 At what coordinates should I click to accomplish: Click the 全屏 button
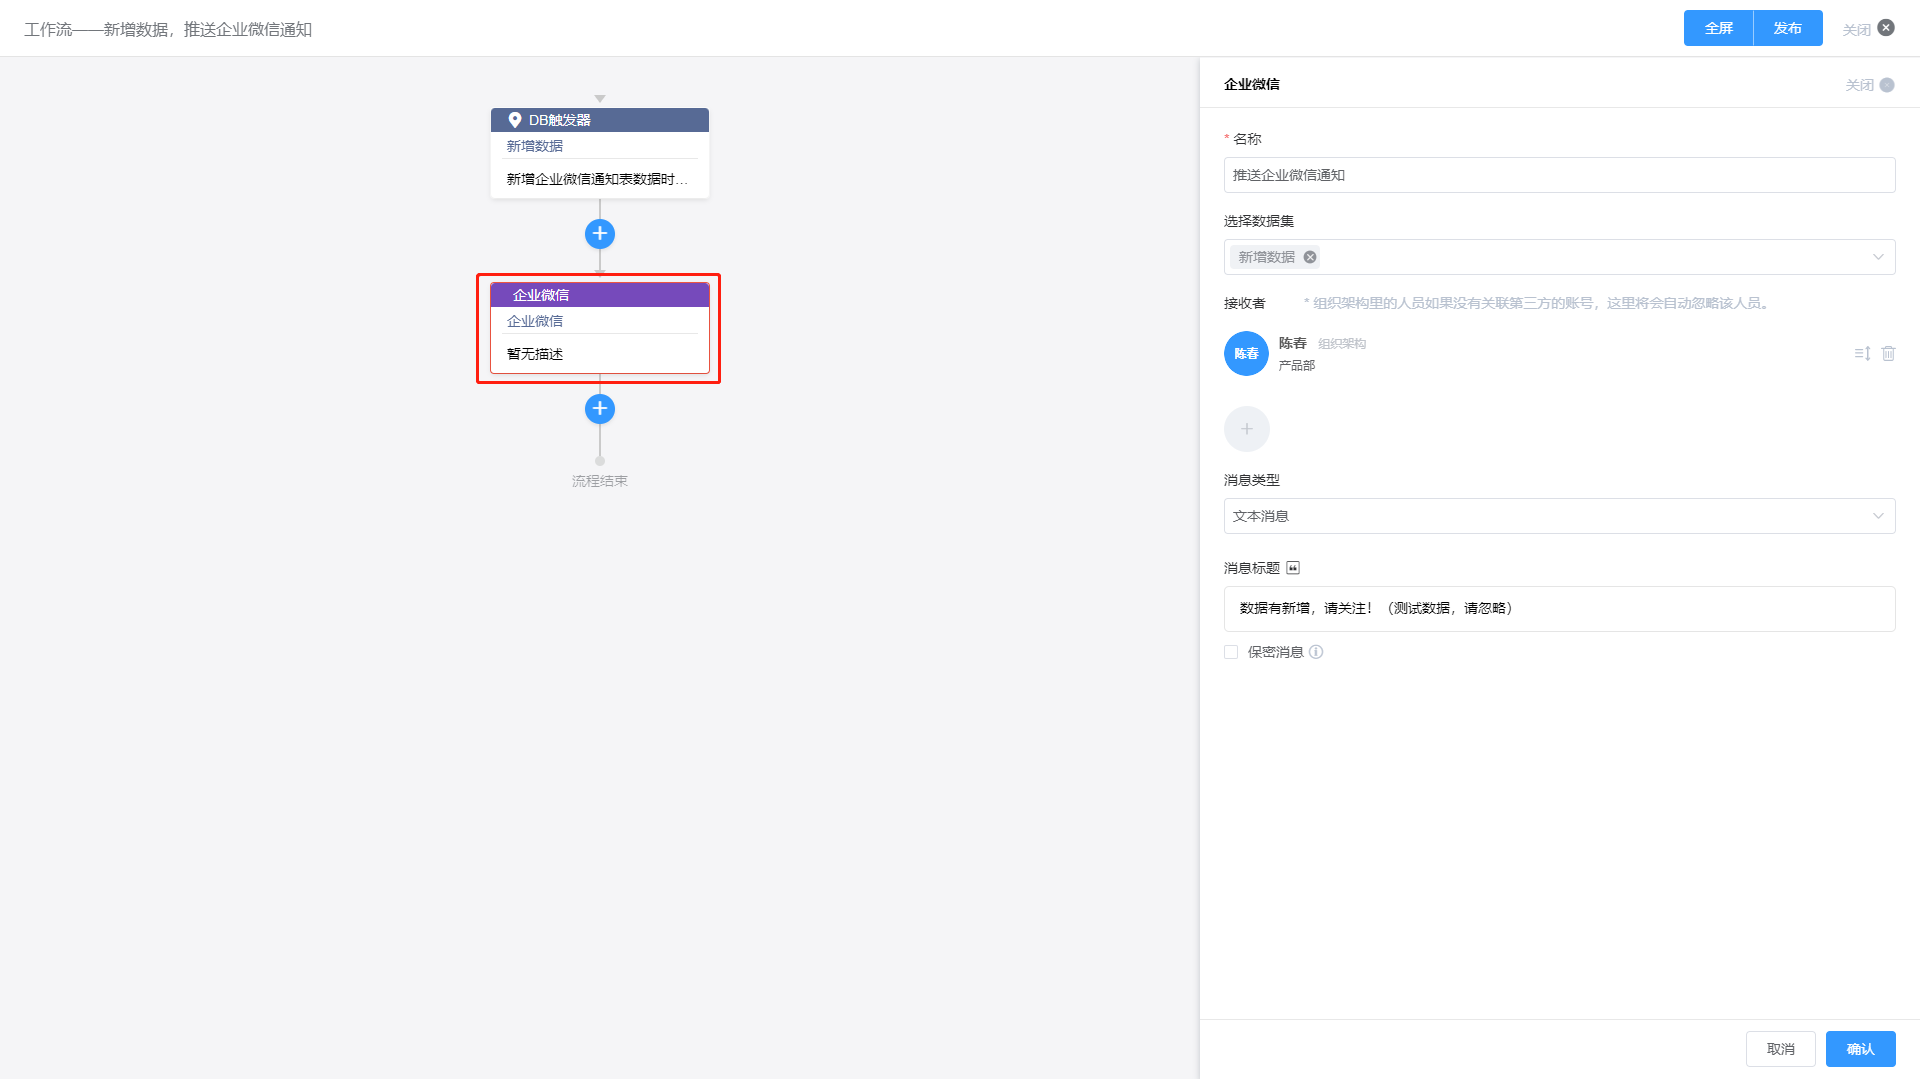[1718, 28]
